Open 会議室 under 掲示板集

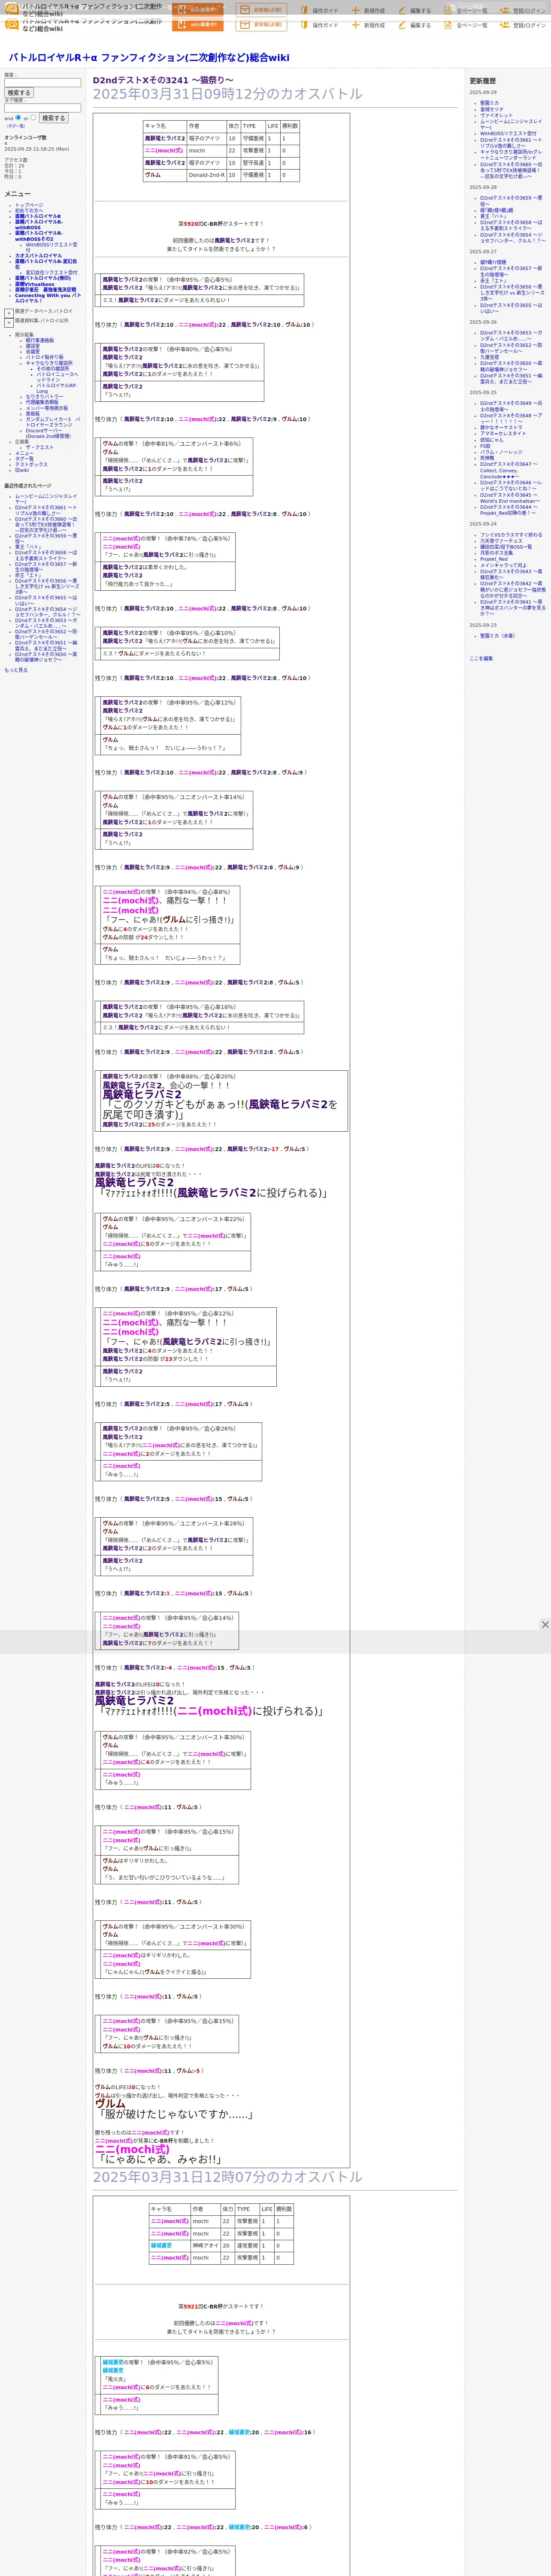click(x=33, y=352)
